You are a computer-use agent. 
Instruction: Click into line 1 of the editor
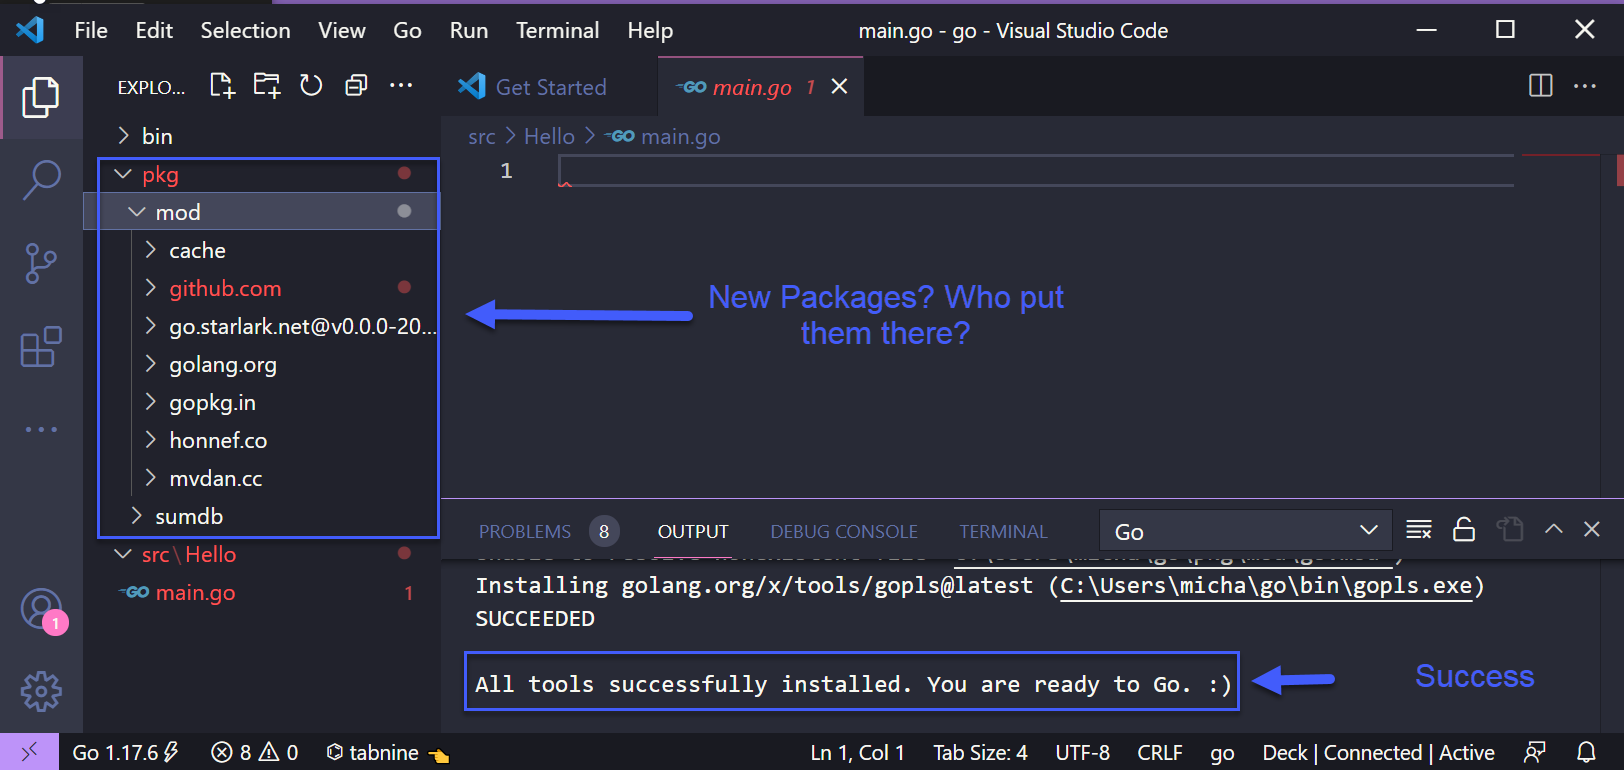[x=1000, y=172]
